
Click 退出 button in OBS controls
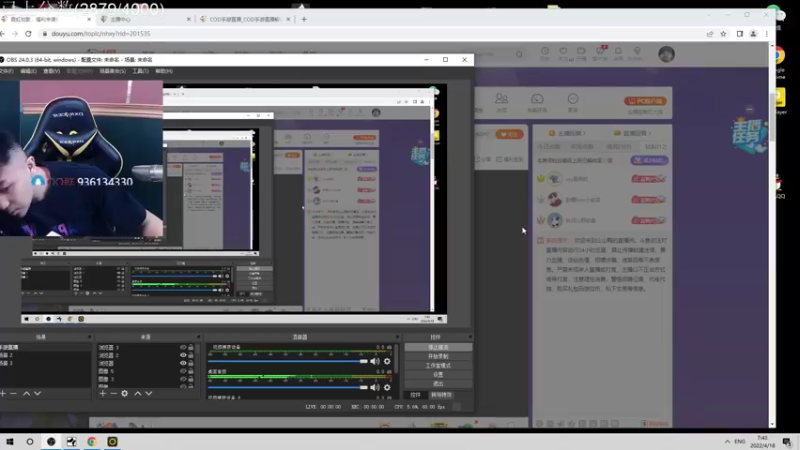(438, 384)
